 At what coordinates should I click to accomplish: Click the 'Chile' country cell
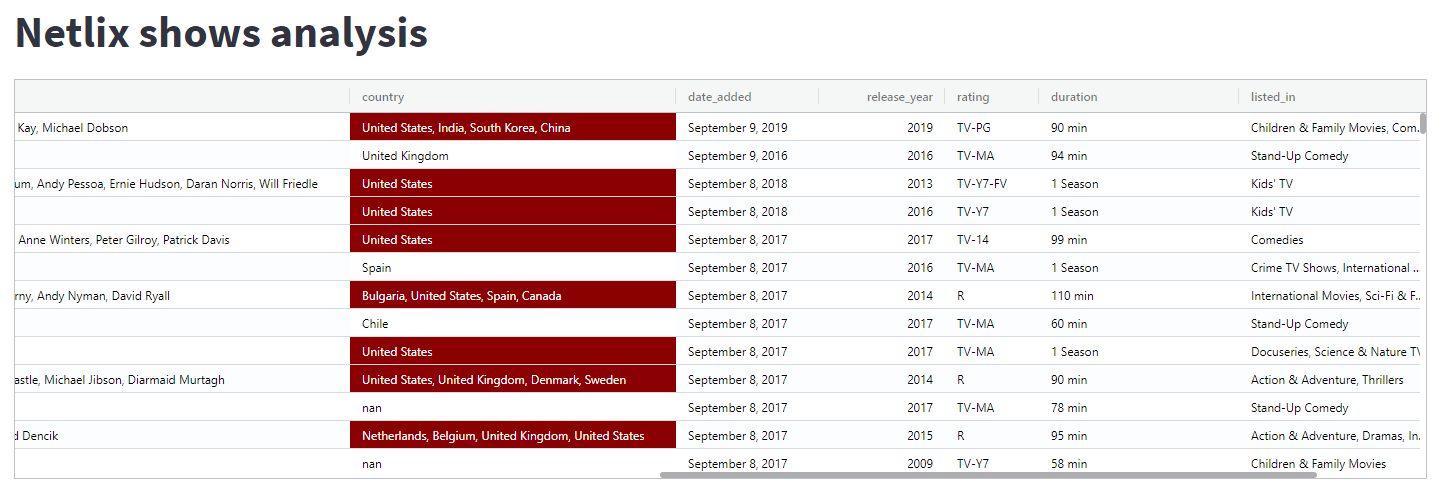pyautogui.click(x=375, y=324)
